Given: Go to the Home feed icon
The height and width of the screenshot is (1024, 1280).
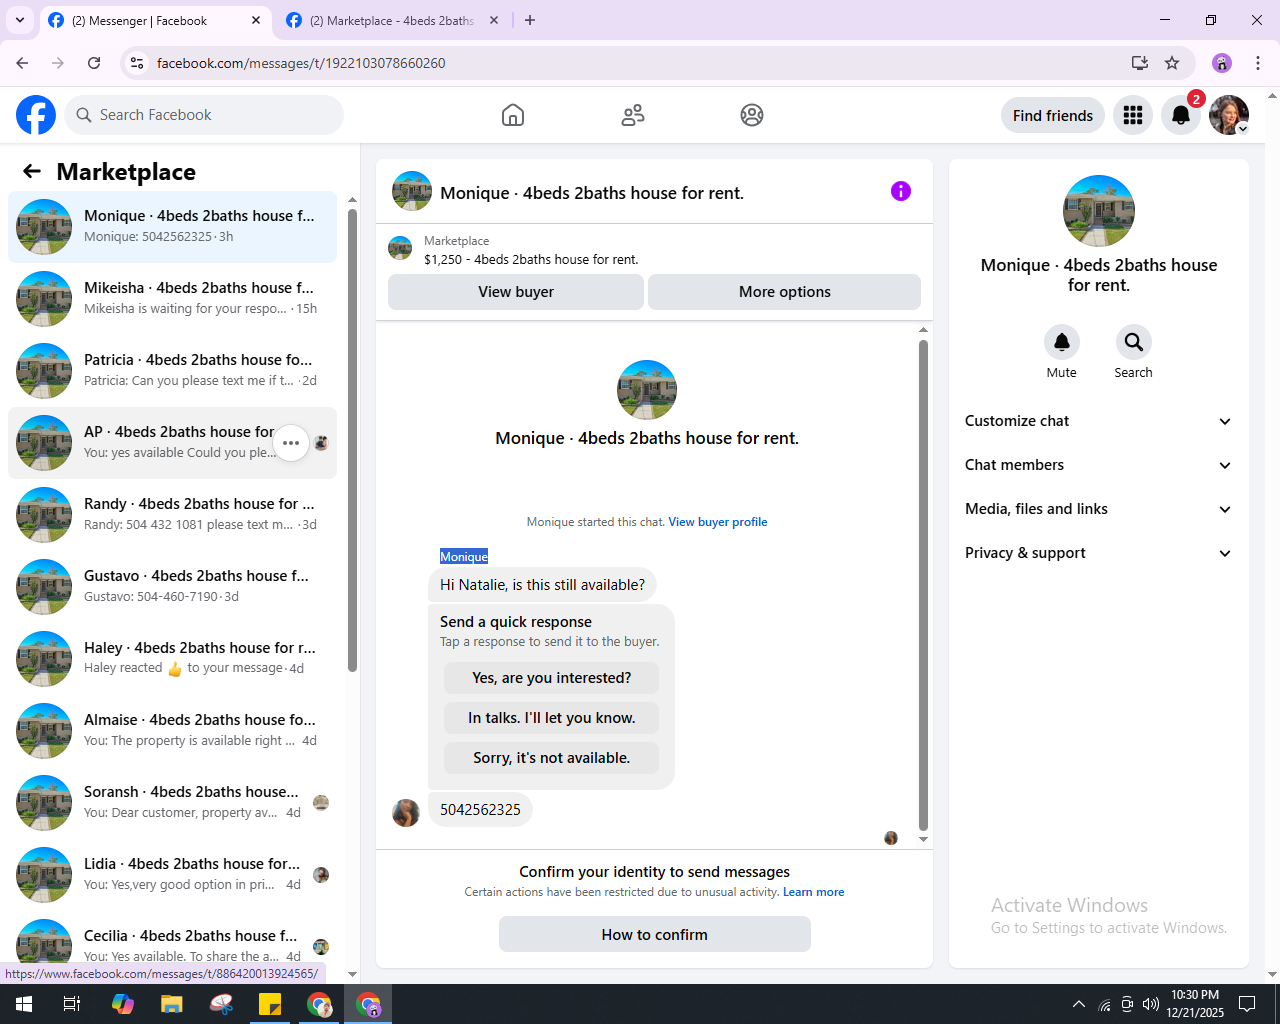Looking at the screenshot, I should point(513,115).
